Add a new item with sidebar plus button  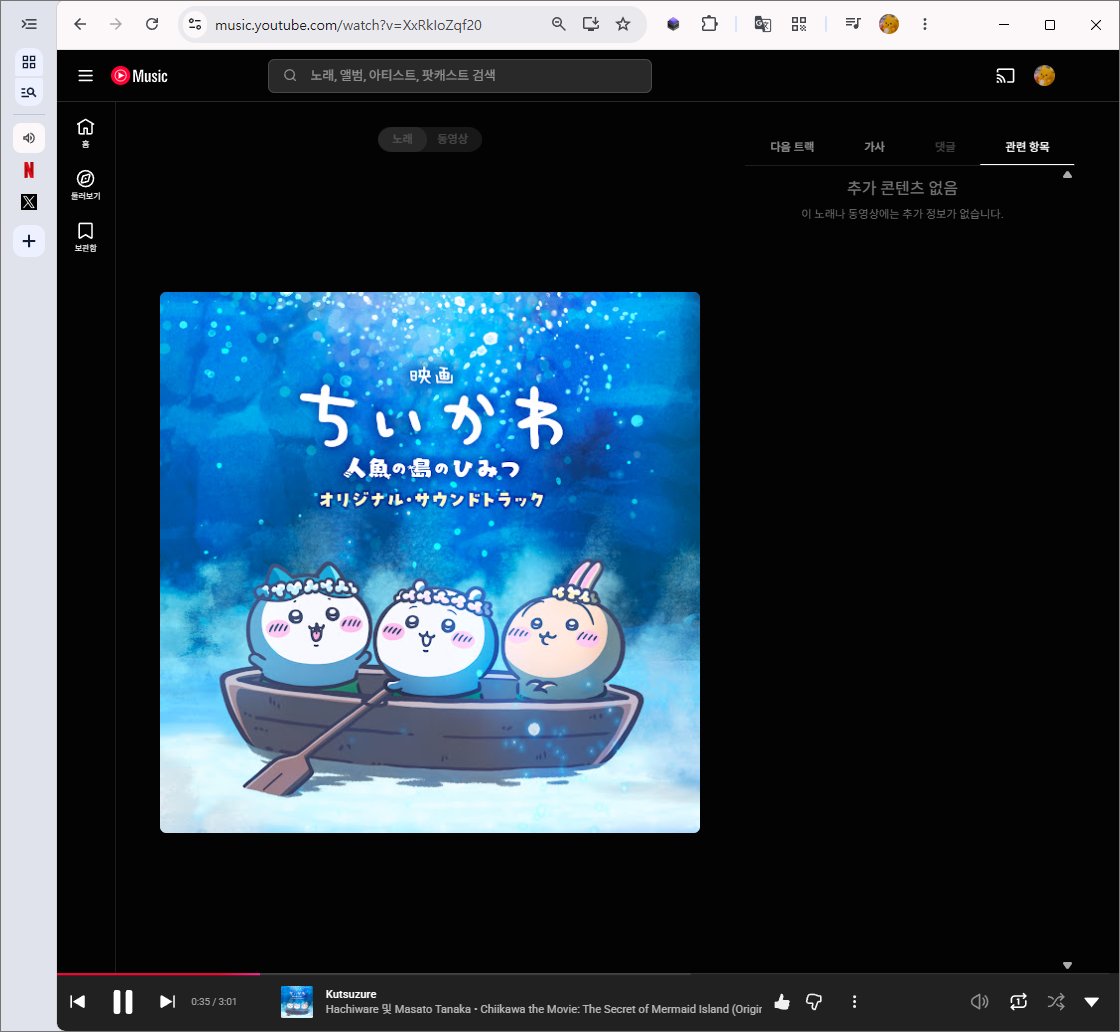pos(29,241)
